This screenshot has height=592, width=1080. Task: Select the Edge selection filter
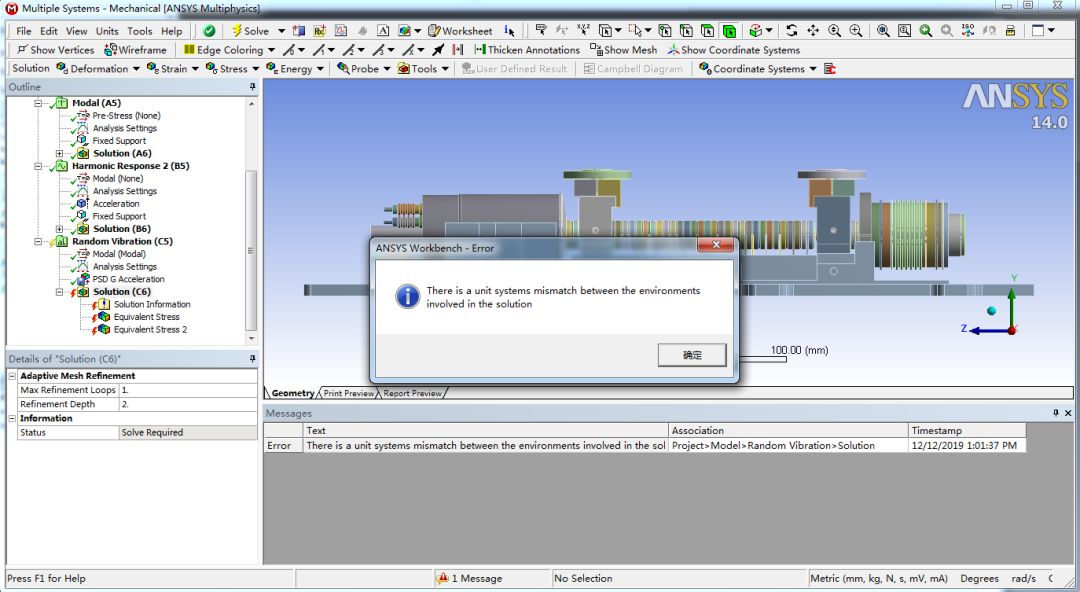[686, 31]
